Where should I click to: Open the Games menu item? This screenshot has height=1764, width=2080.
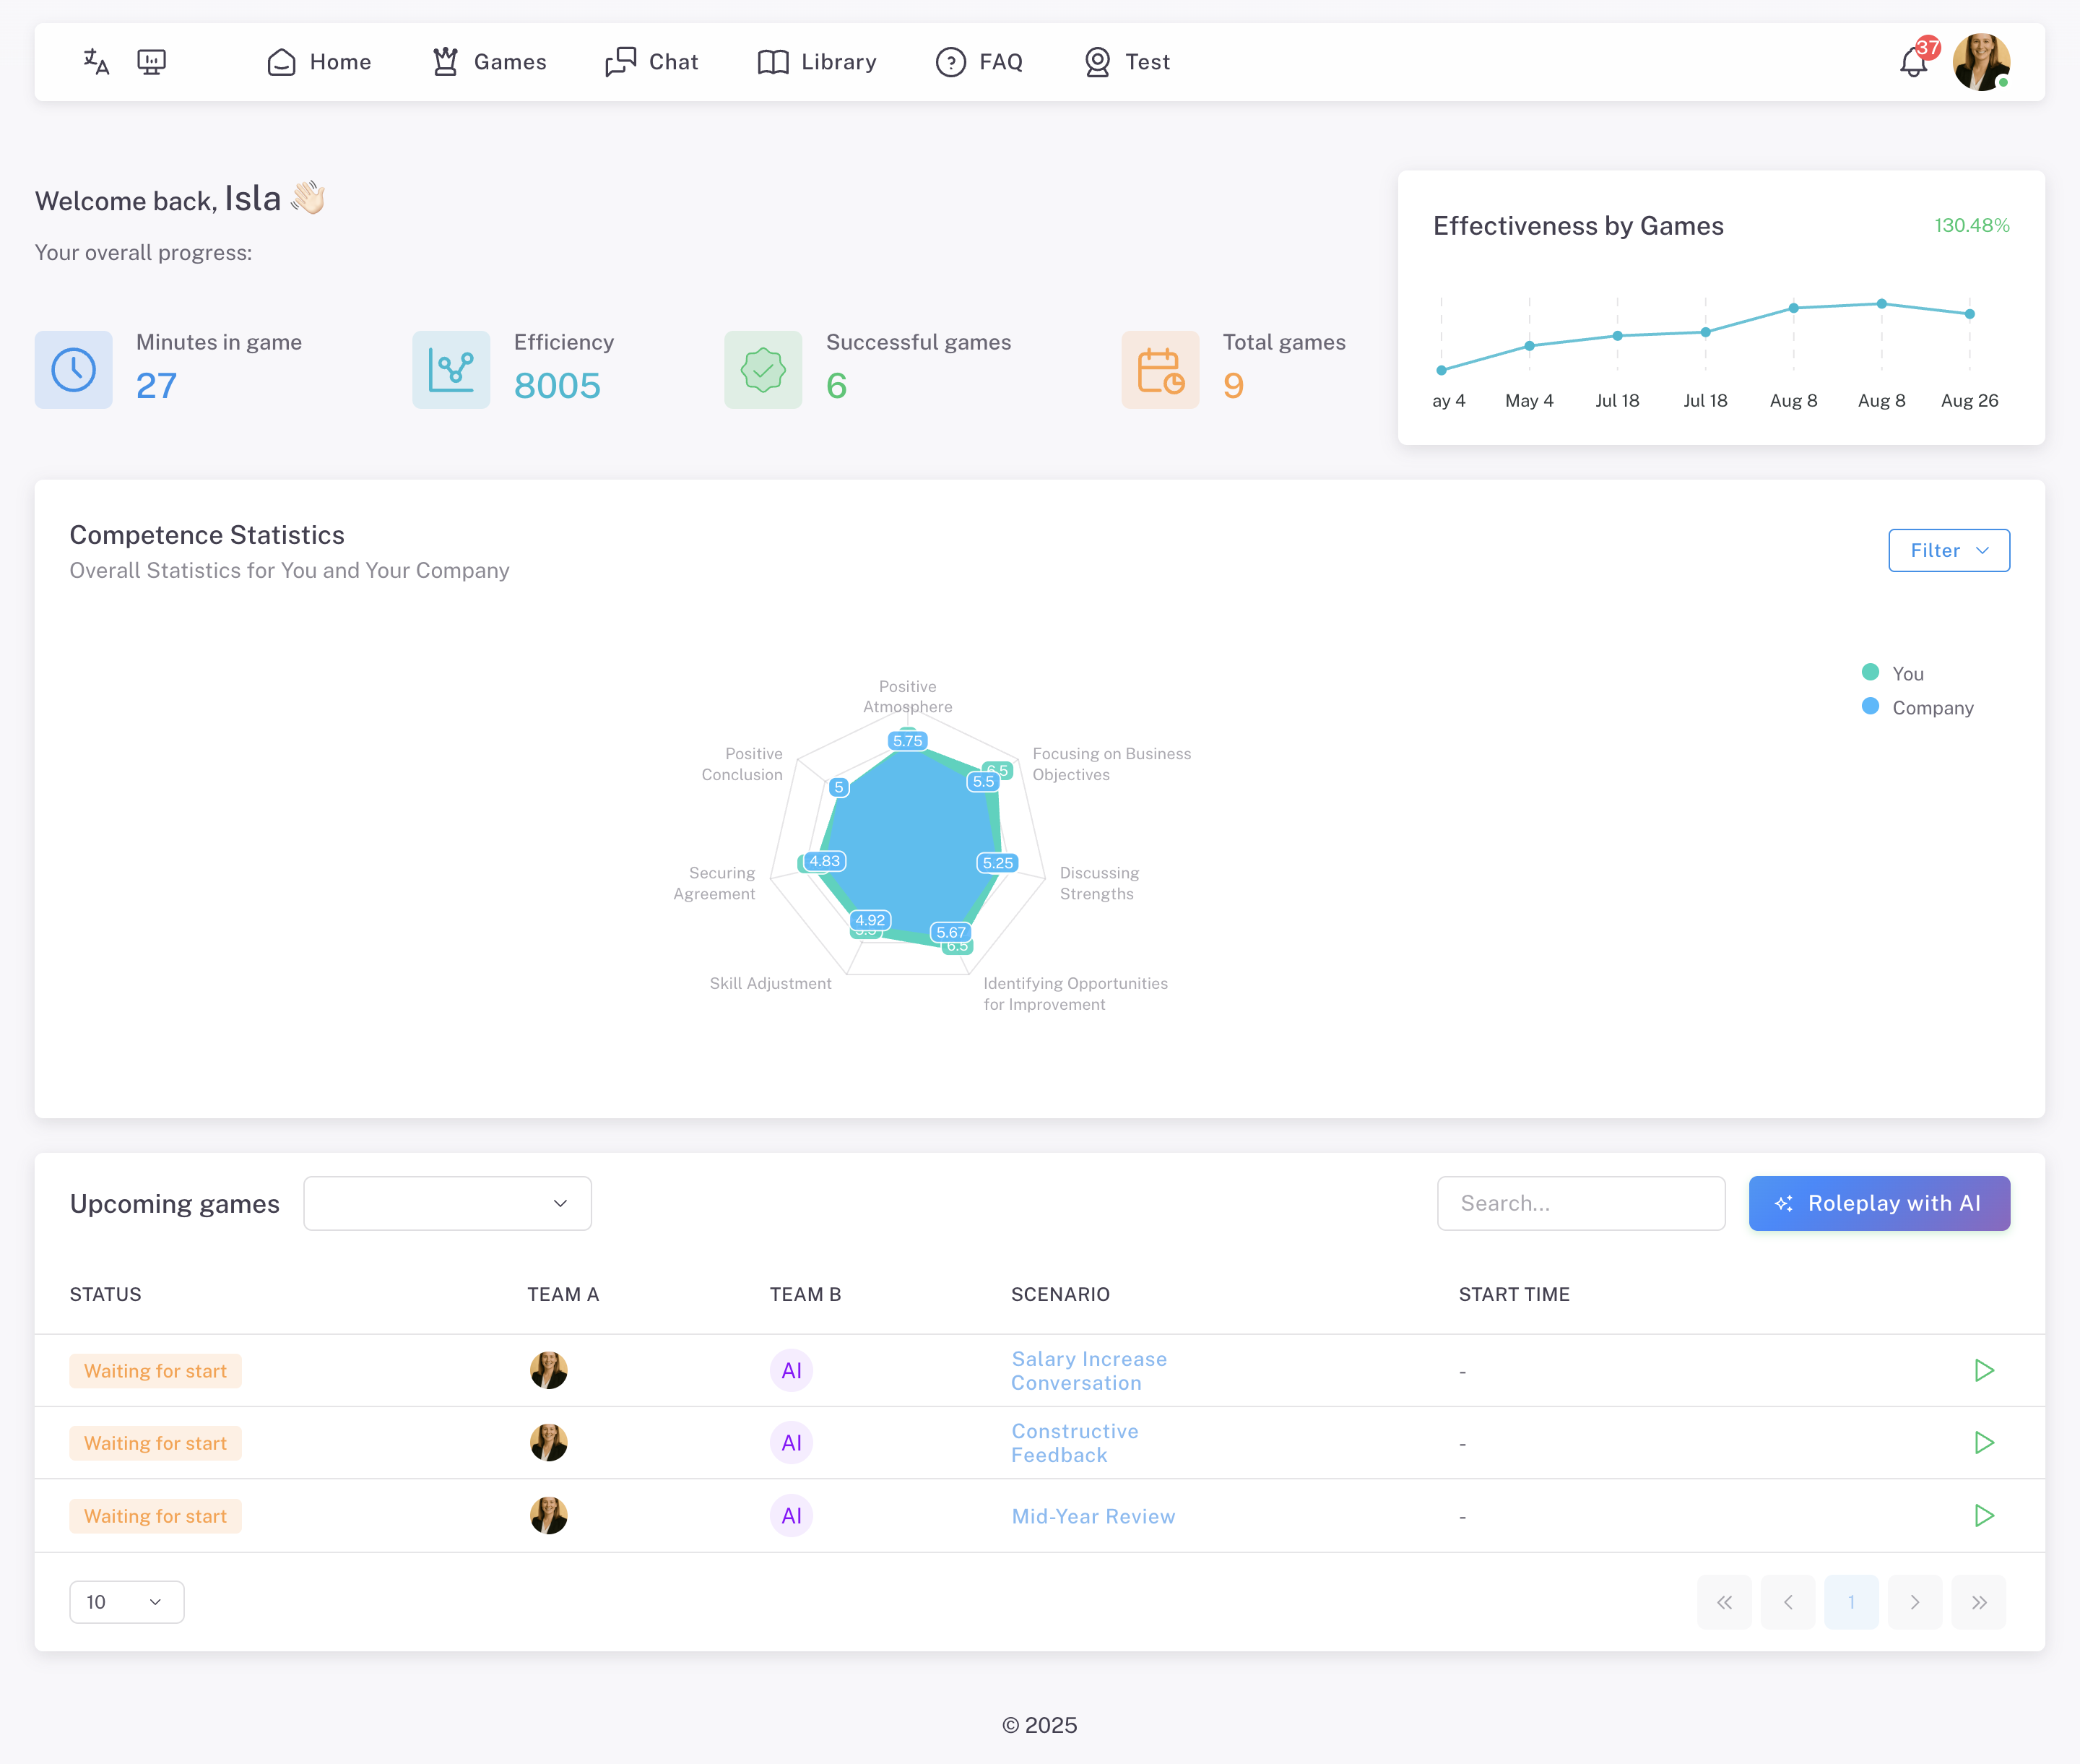489,62
